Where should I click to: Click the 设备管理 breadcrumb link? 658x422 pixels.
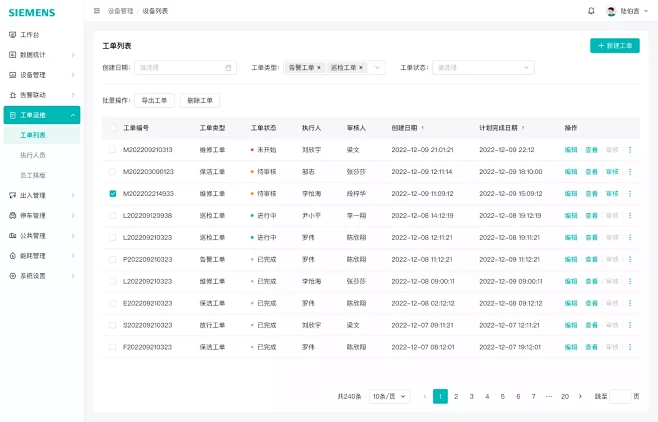(120, 11)
